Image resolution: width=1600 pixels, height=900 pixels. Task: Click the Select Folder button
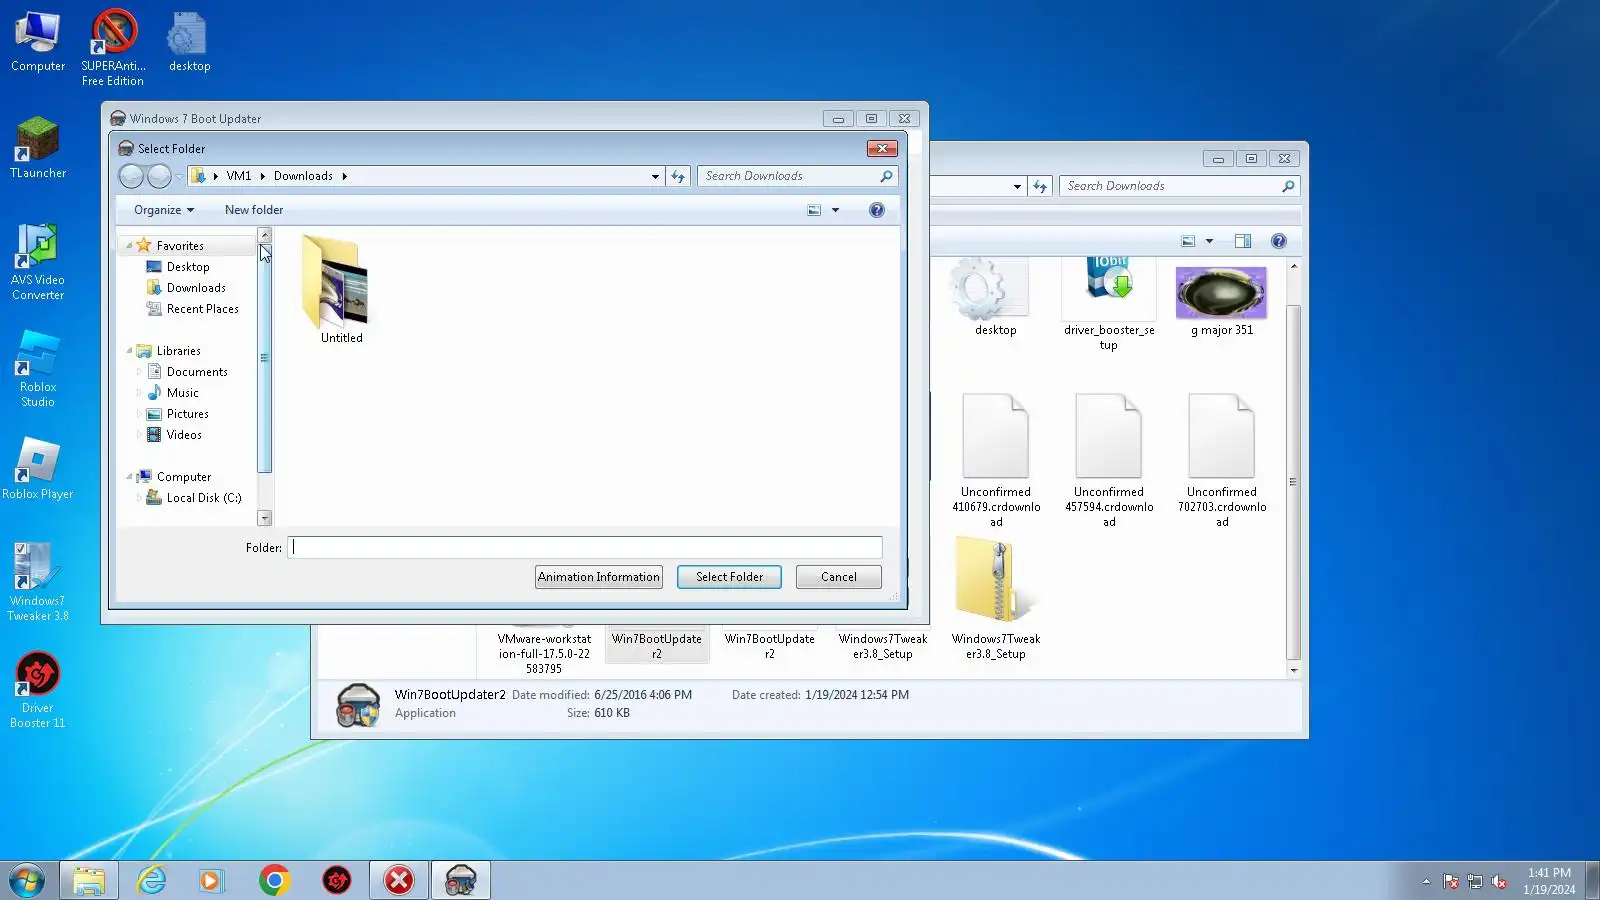[x=729, y=577]
